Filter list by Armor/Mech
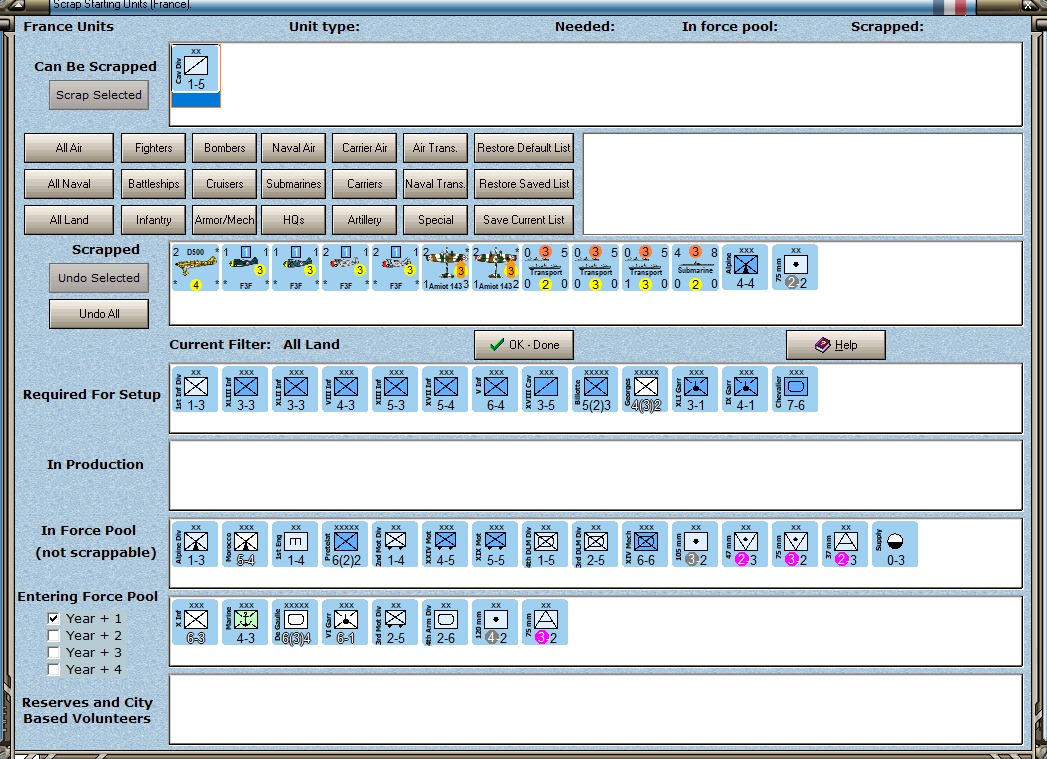This screenshot has width=1047, height=759. [x=225, y=220]
